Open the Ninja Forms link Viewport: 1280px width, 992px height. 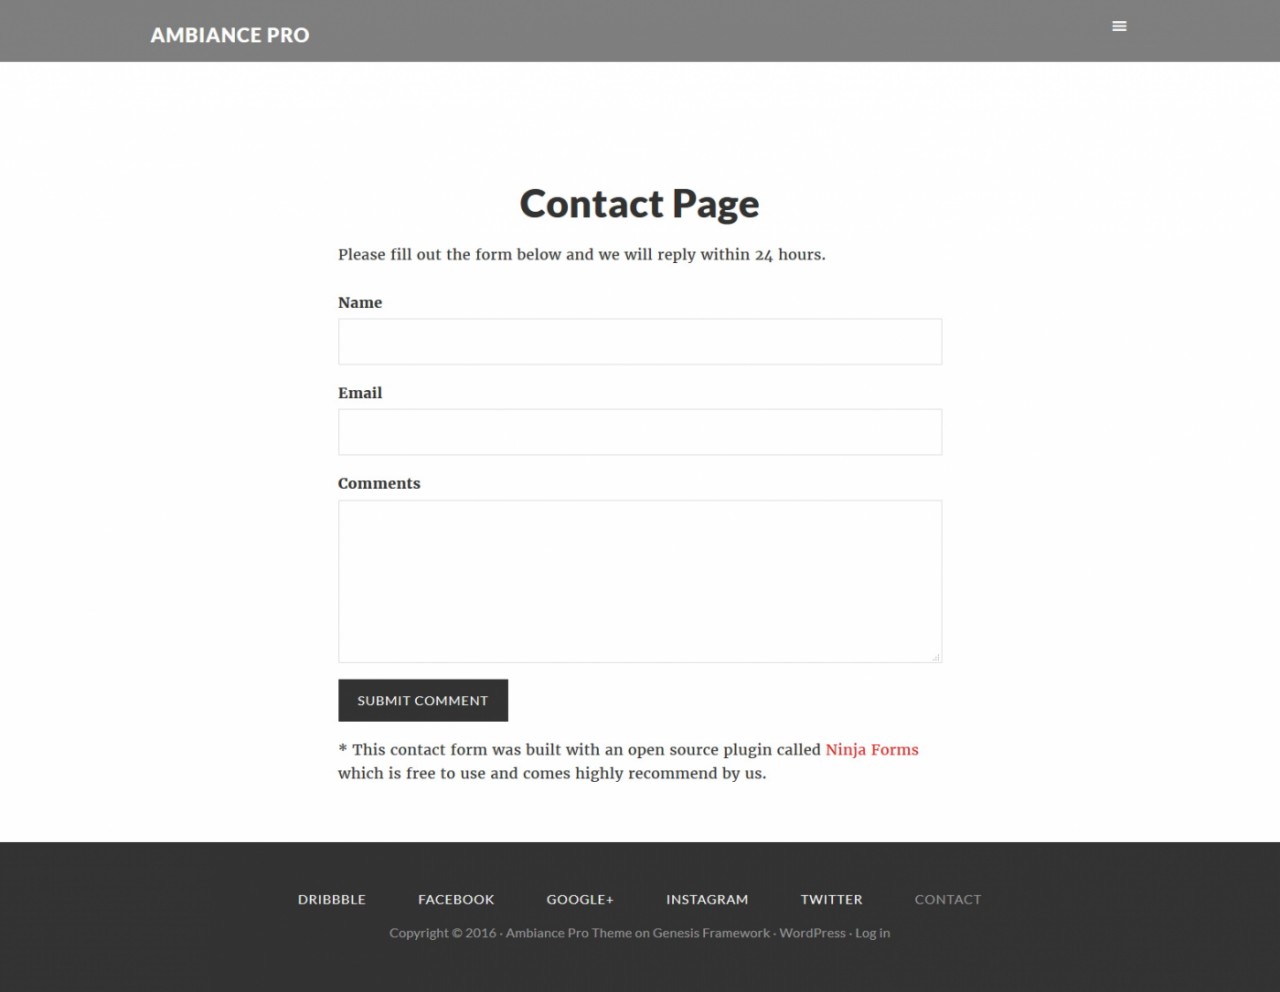(872, 749)
